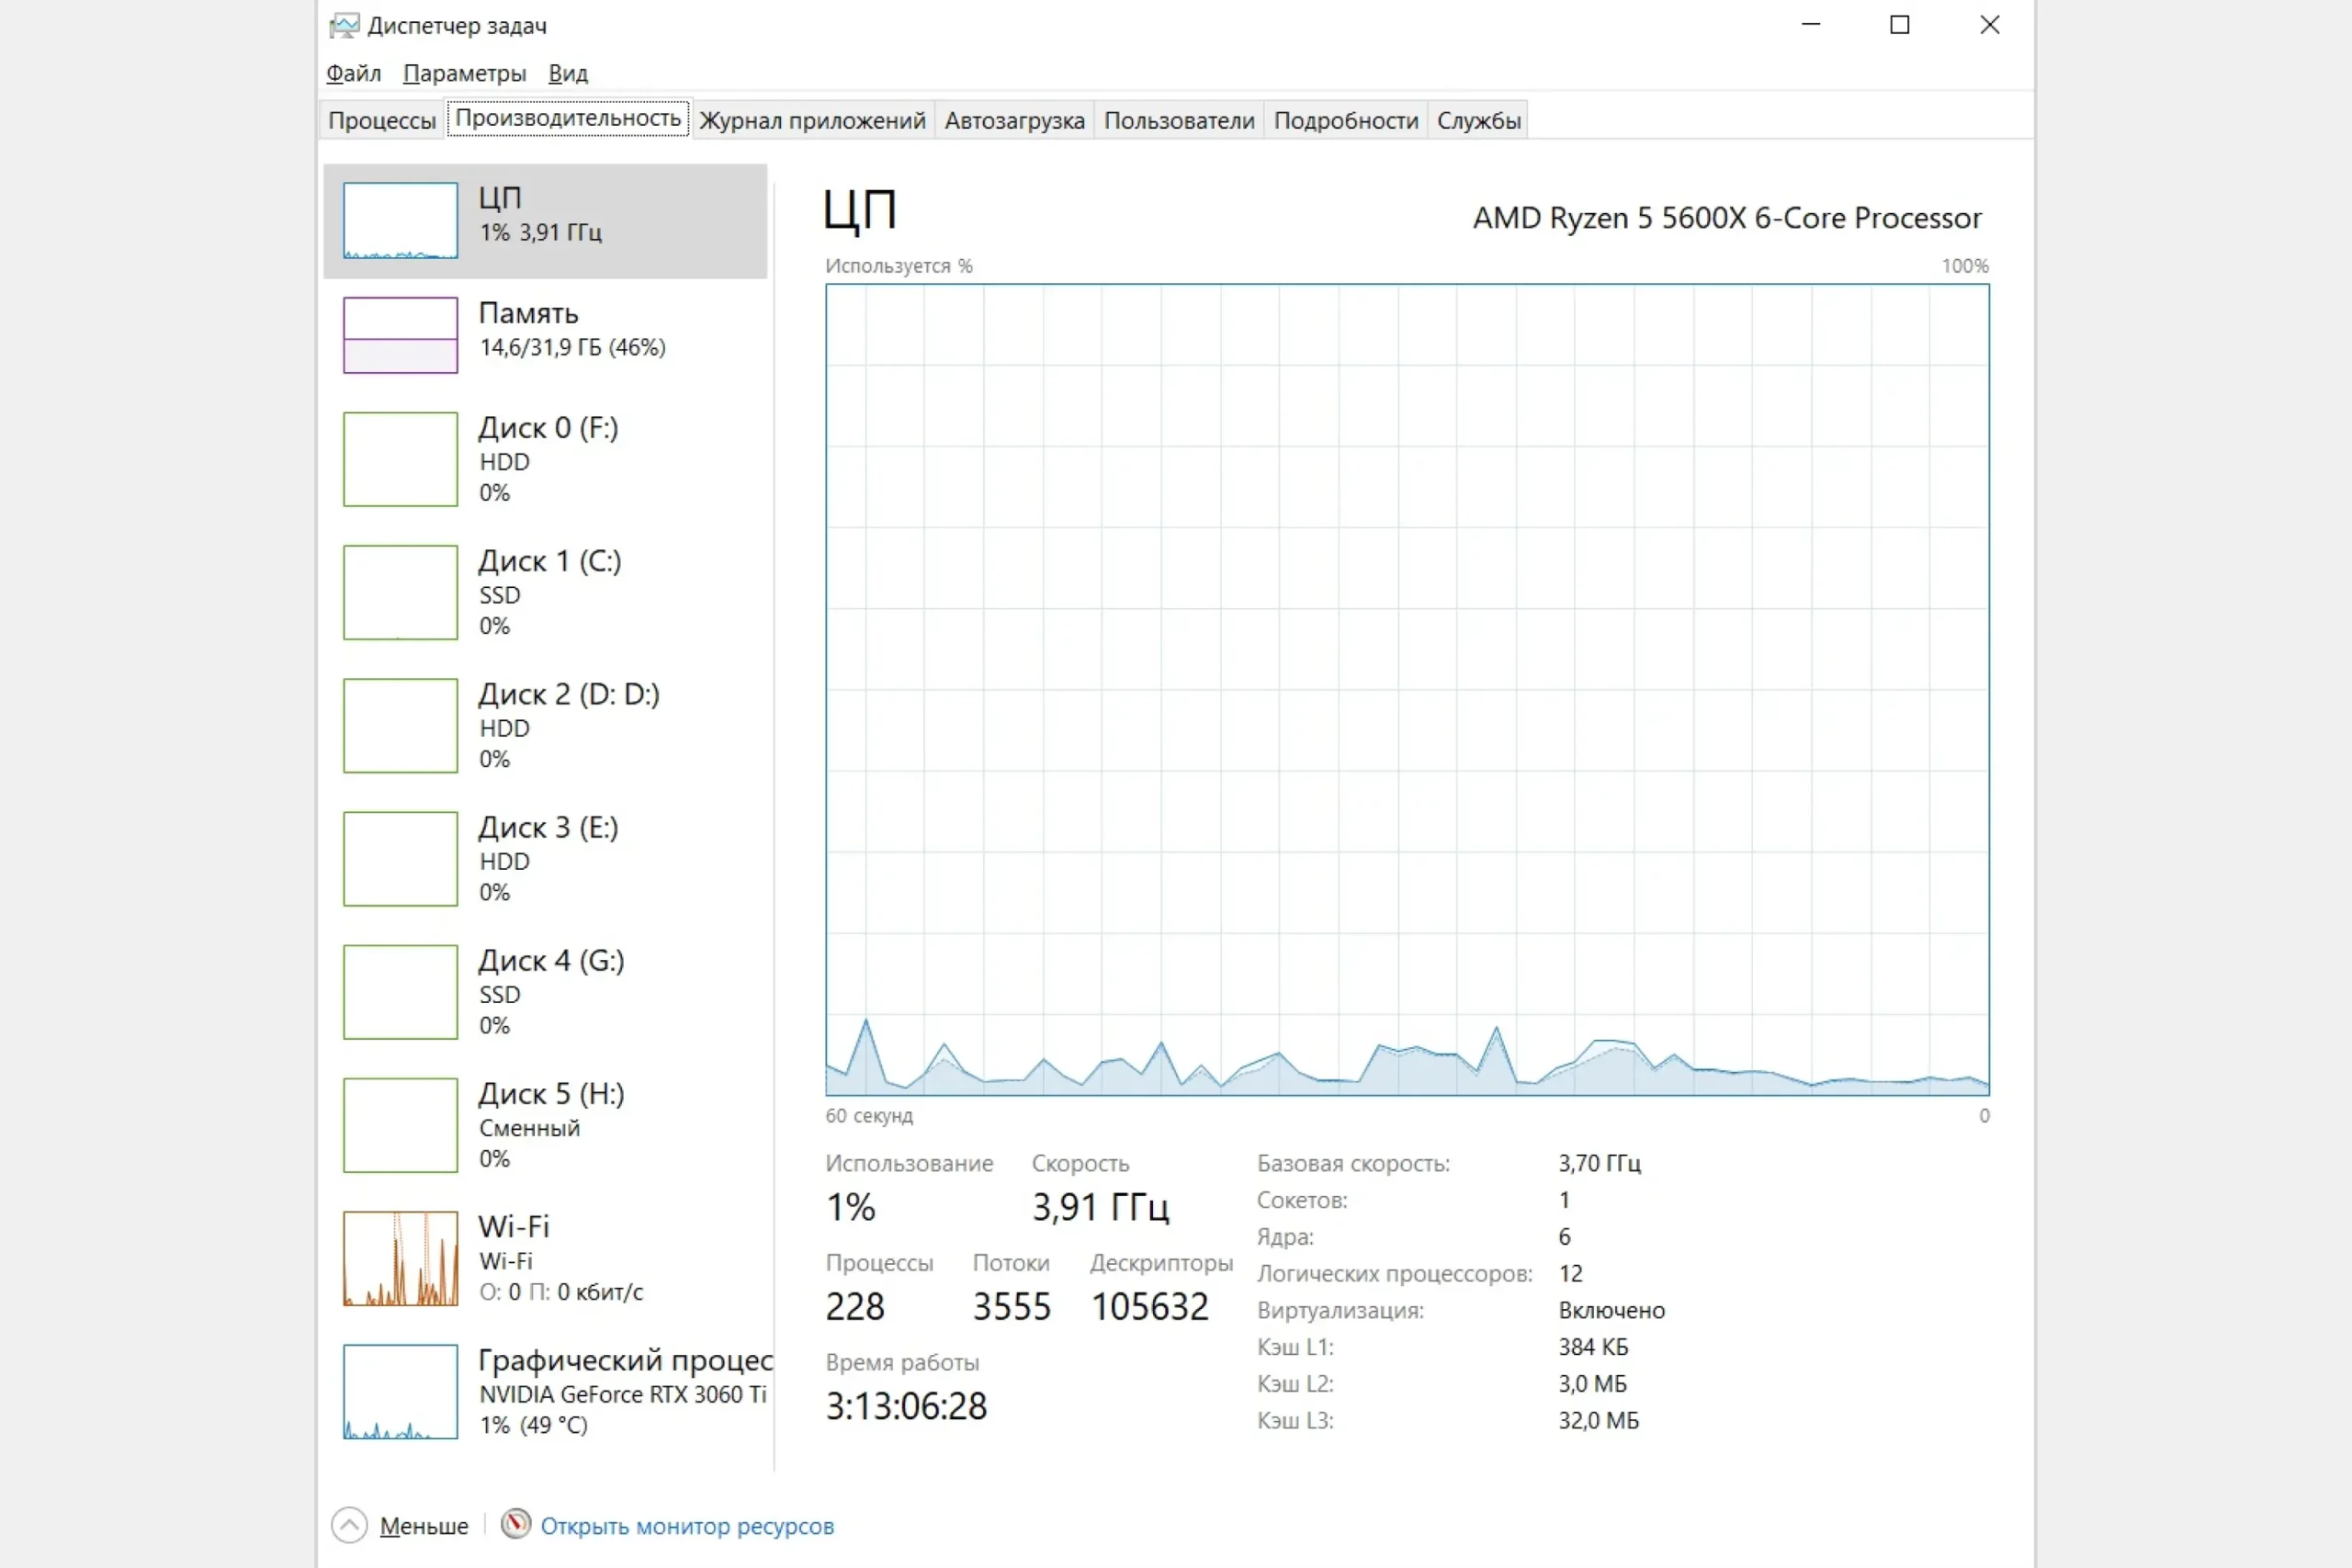The width and height of the screenshot is (2352, 1568).
Task: Open the Вид menu
Action: [567, 73]
